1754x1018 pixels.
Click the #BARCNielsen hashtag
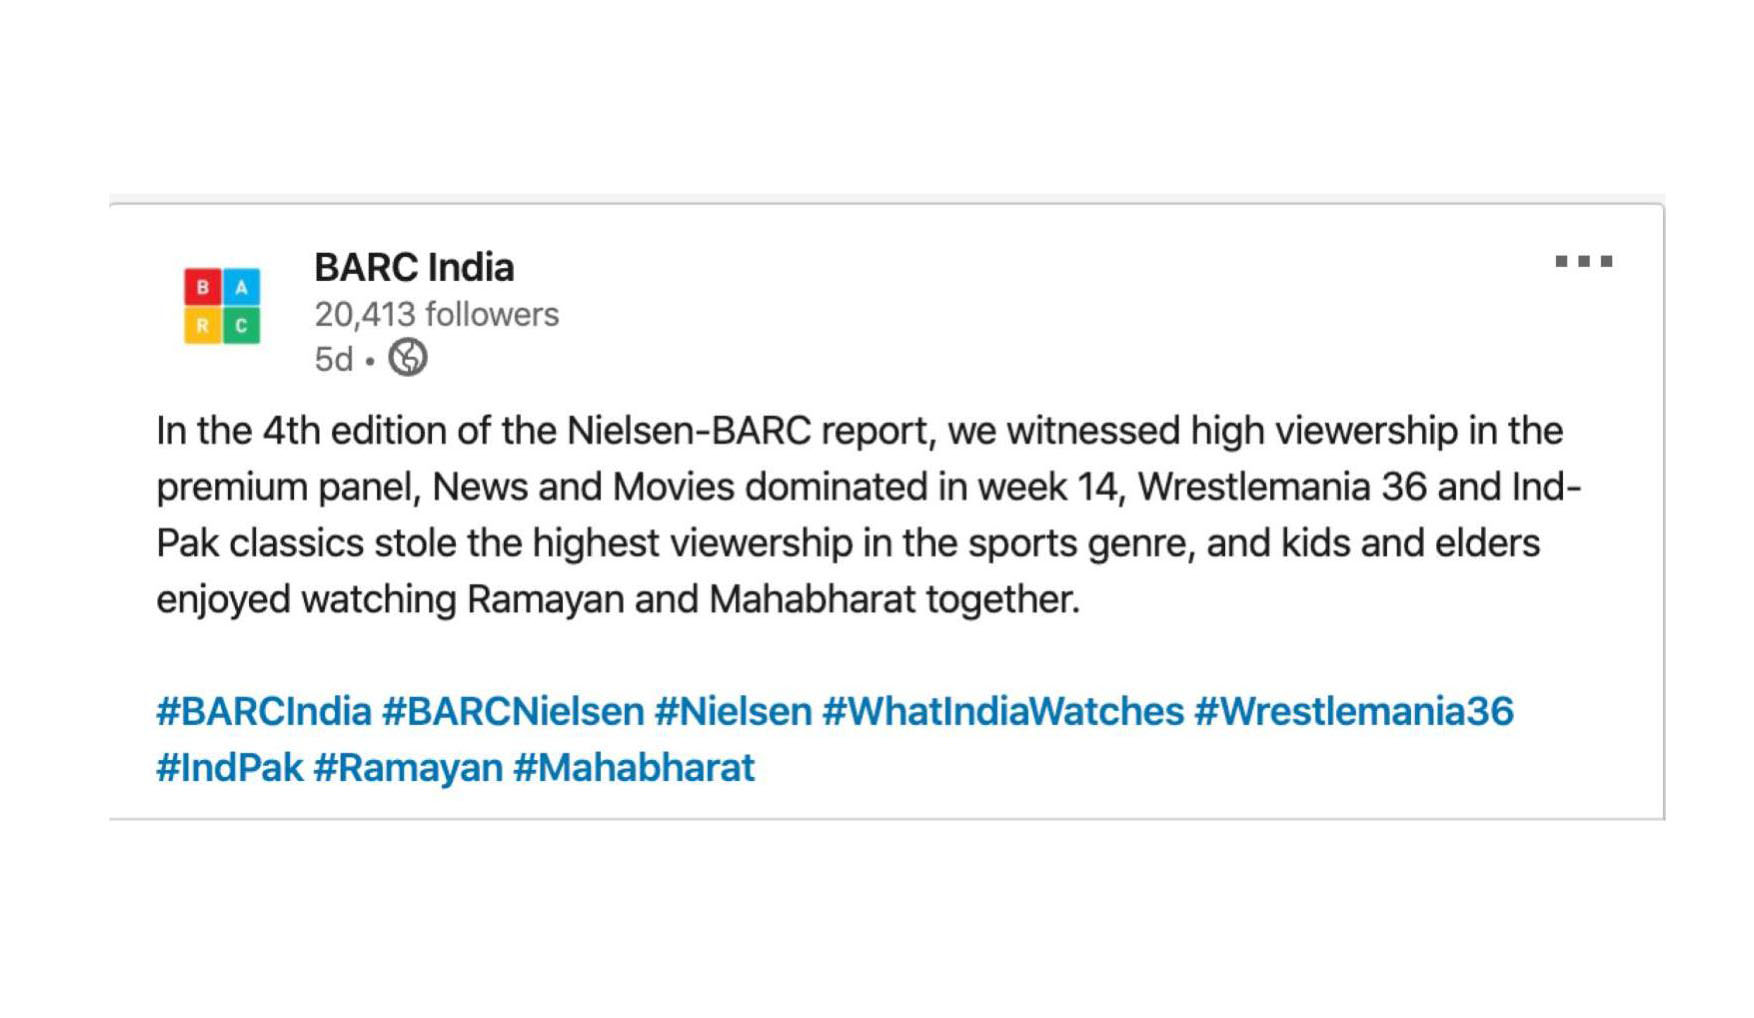(513, 711)
